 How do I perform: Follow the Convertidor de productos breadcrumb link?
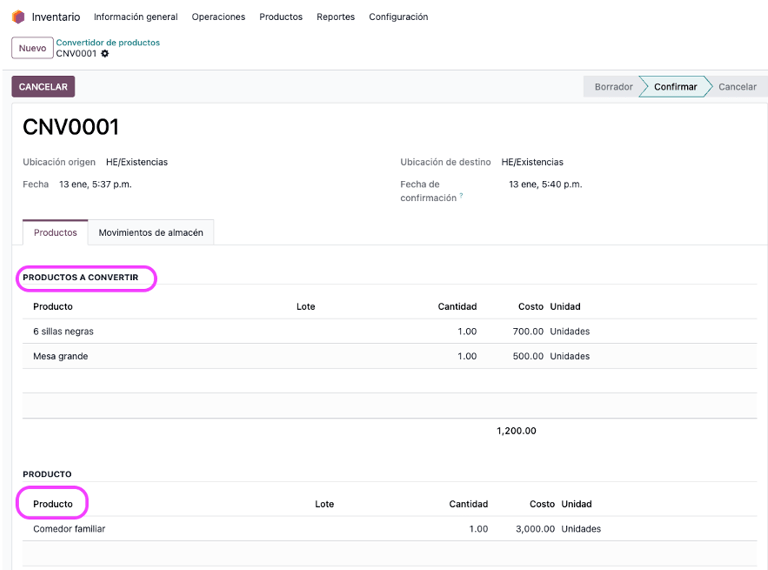tap(108, 42)
